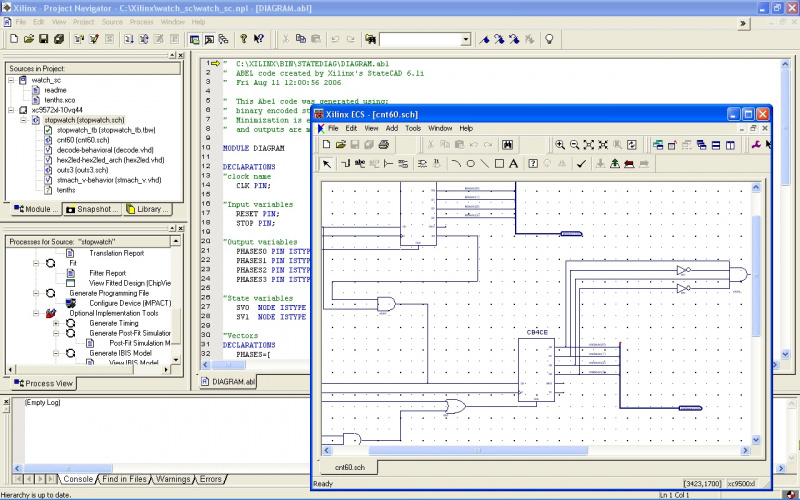Open the Find in Files log tab
800x500 pixels.
(124, 479)
